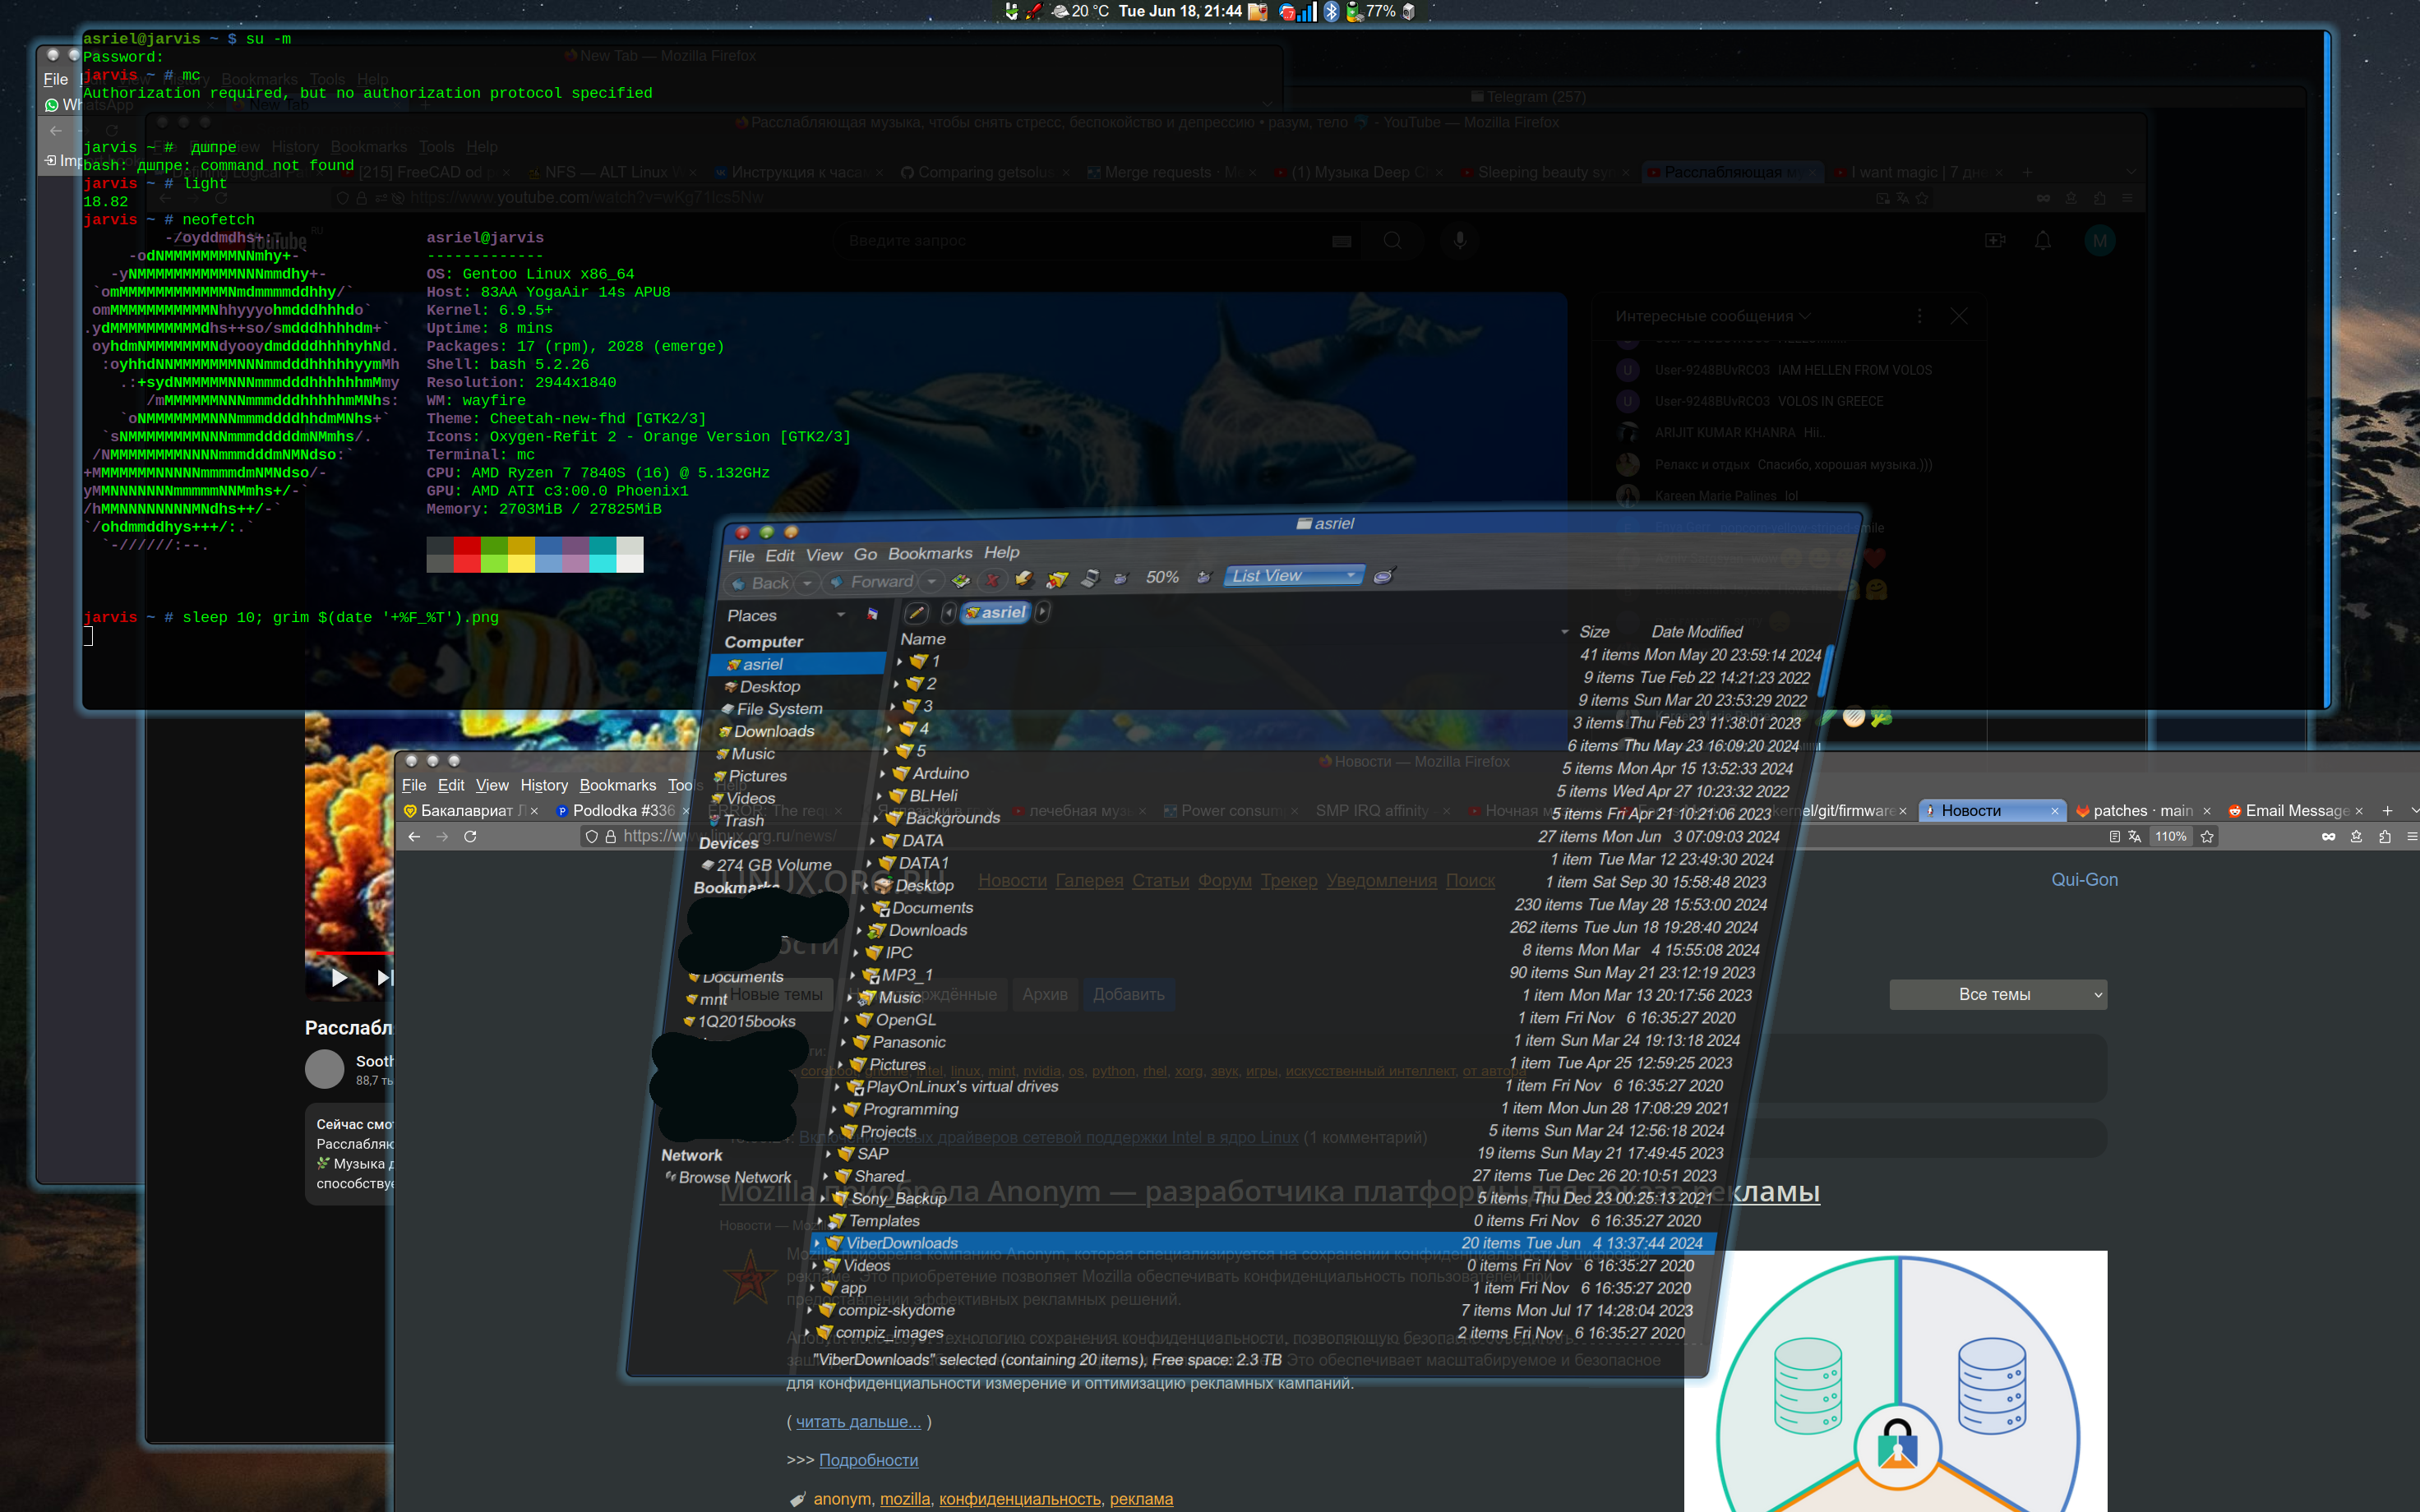The image size is (2420, 1512).
Task: Toggle reader view in Firefox URL bar
Action: [2114, 836]
